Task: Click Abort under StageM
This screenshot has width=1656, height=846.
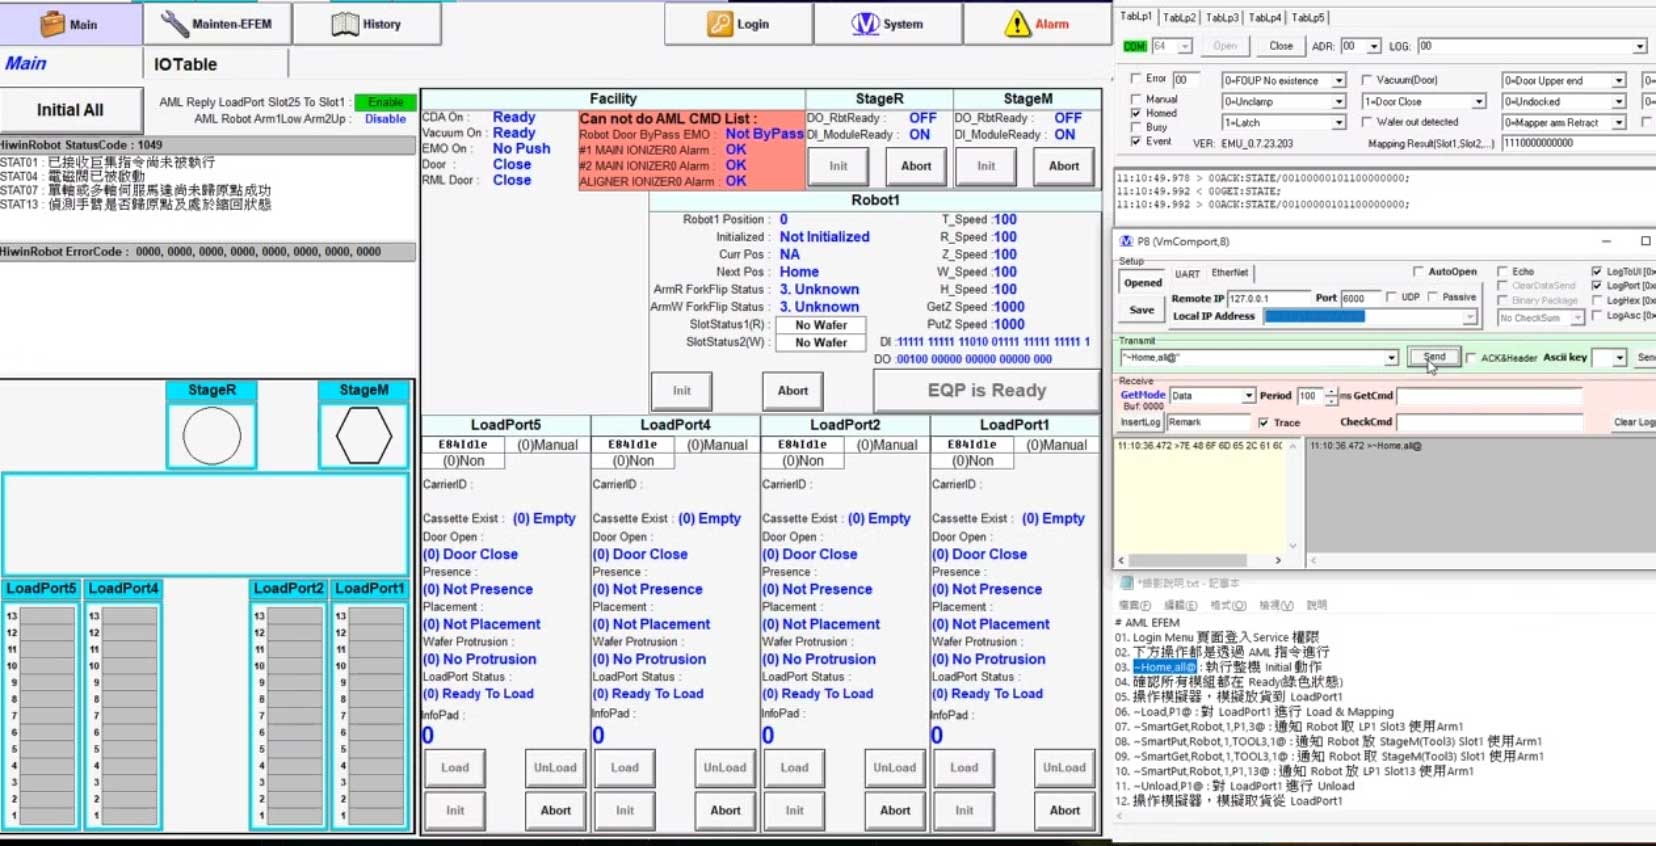Action: 1064,166
